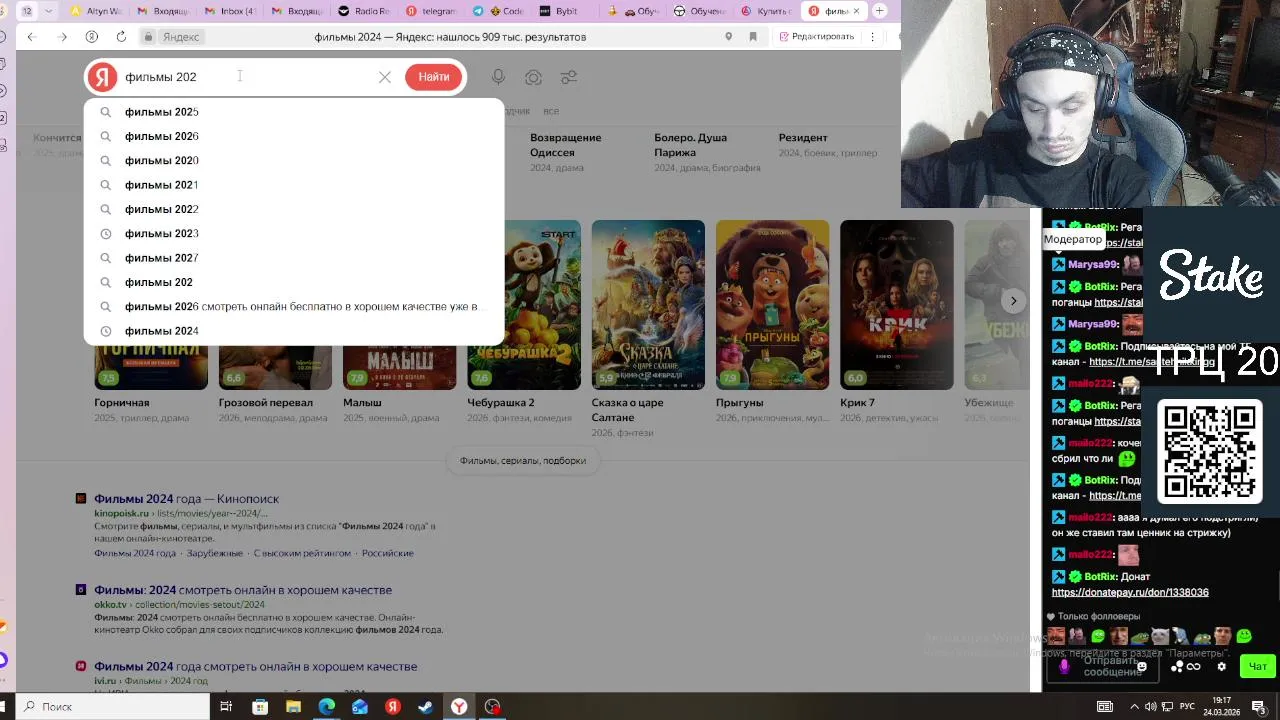Open Steam from the taskbar
The image size is (1280, 720).
(x=425, y=707)
